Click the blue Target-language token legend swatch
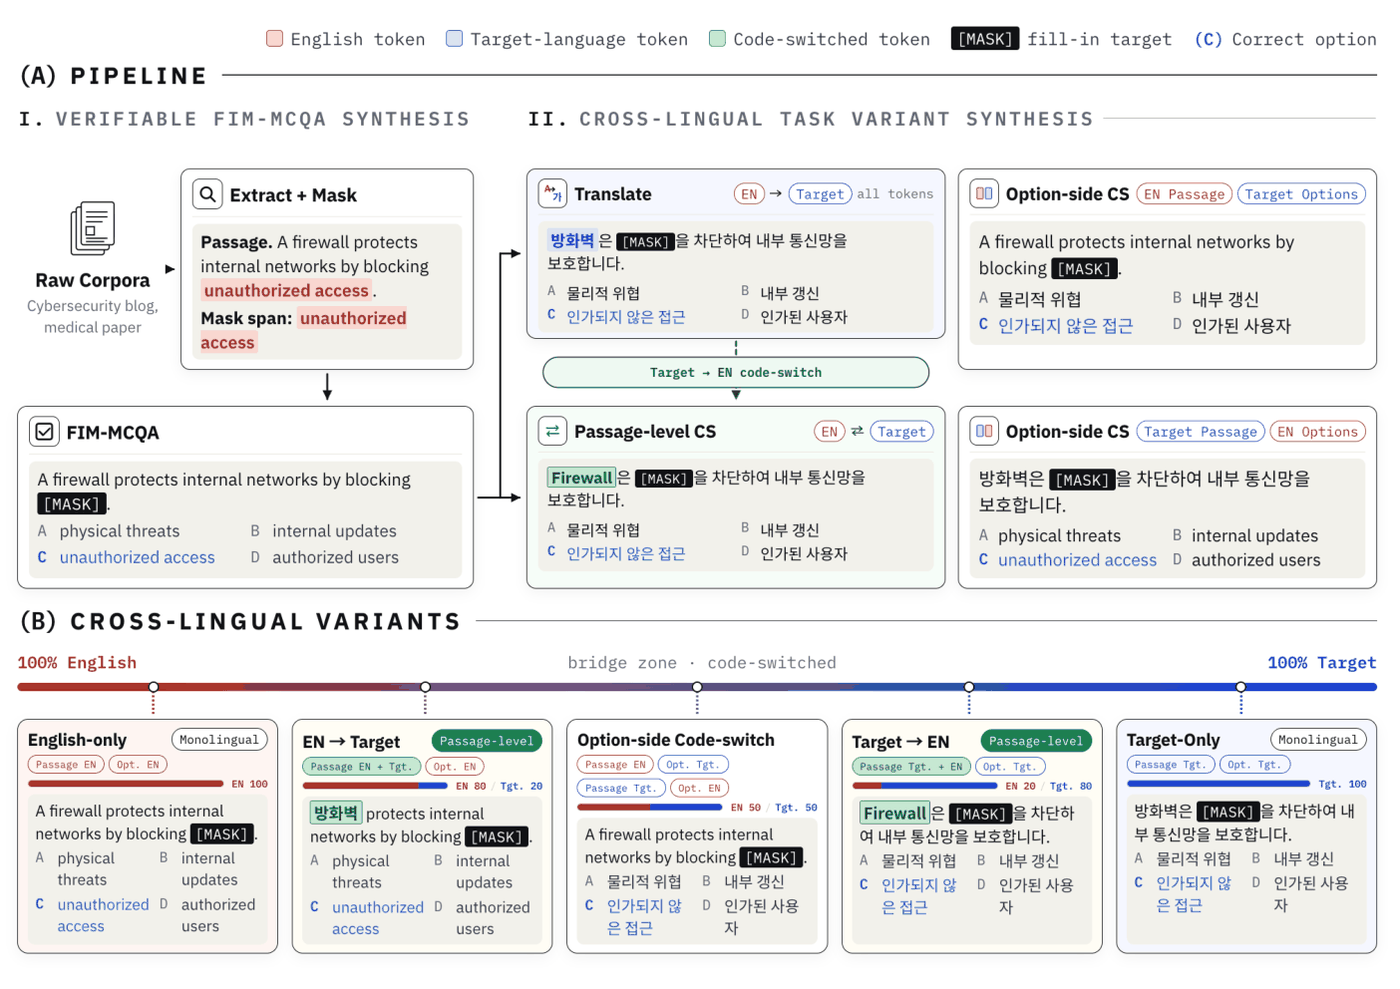 pyautogui.click(x=454, y=39)
